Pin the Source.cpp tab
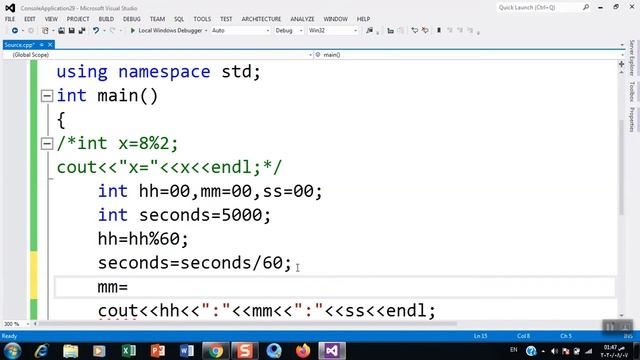Image resolution: width=640 pixels, height=360 pixels. click(x=42, y=45)
